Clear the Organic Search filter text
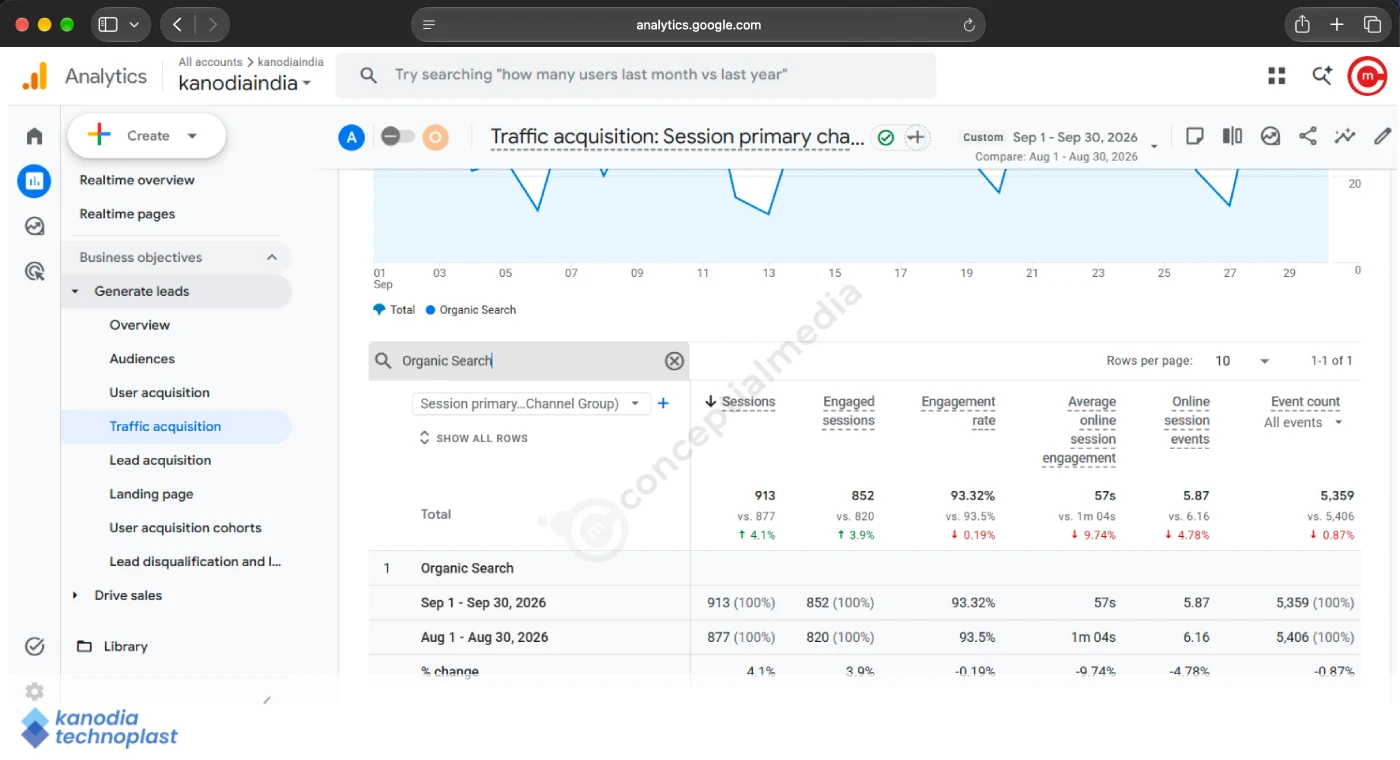Viewport: 1400px width, 760px height. [x=675, y=361]
